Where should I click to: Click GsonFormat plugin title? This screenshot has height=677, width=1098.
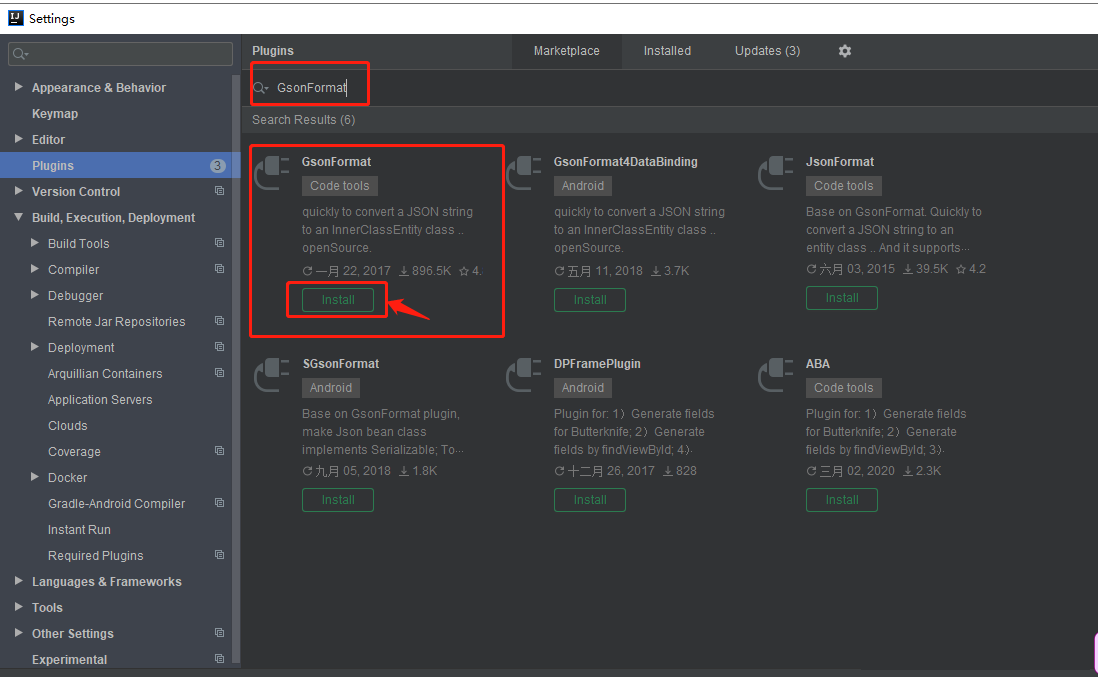tap(336, 162)
